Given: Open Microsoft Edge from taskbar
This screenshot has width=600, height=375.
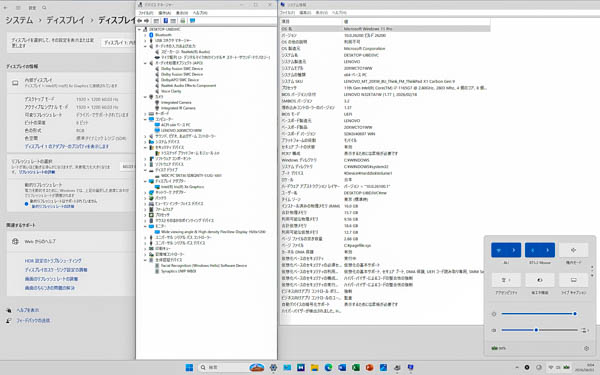Looking at the screenshot, I should [328, 367].
